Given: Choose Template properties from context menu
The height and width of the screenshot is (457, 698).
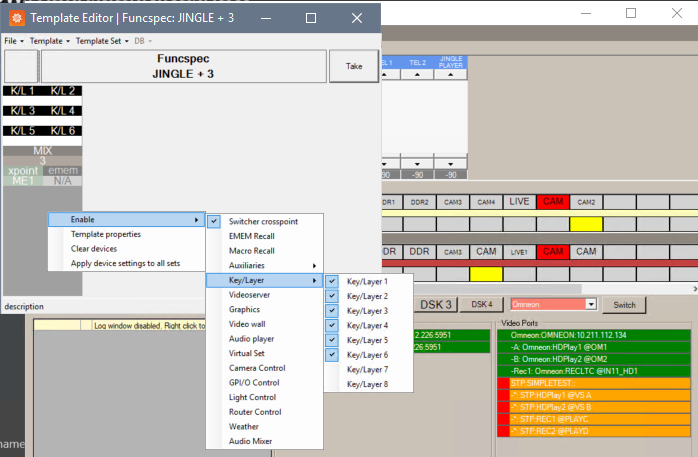Looking at the screenshot, I should click(x=105, y=234).
